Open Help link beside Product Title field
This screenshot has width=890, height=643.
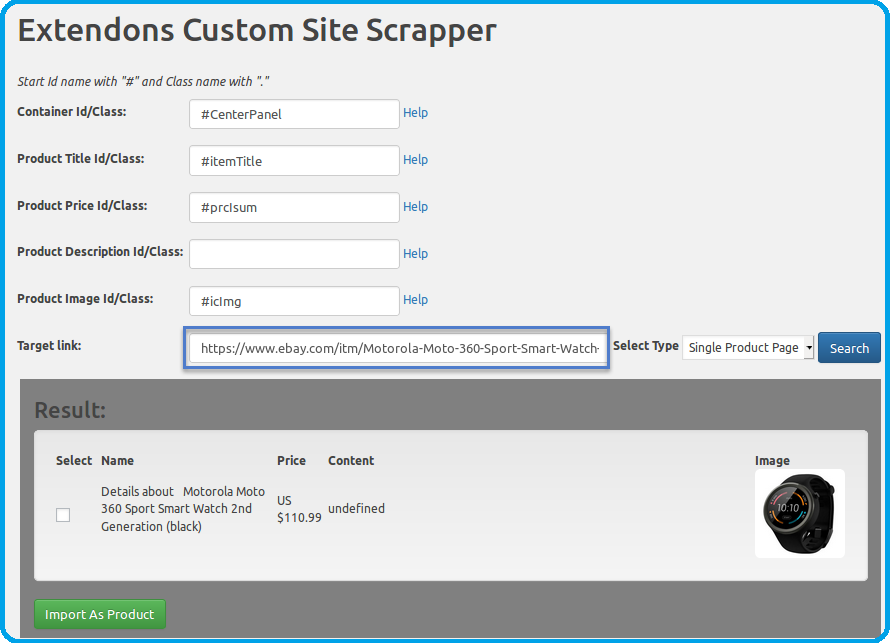(415, 160)
